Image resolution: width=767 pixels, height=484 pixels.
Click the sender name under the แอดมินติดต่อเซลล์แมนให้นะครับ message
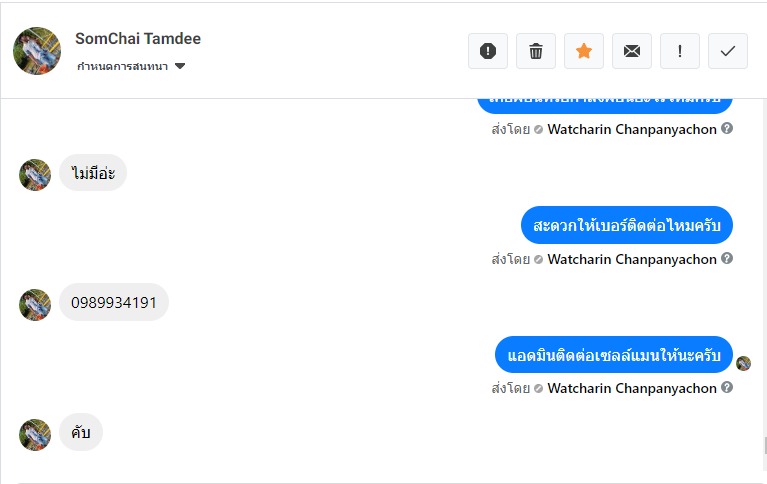(632, 388)
